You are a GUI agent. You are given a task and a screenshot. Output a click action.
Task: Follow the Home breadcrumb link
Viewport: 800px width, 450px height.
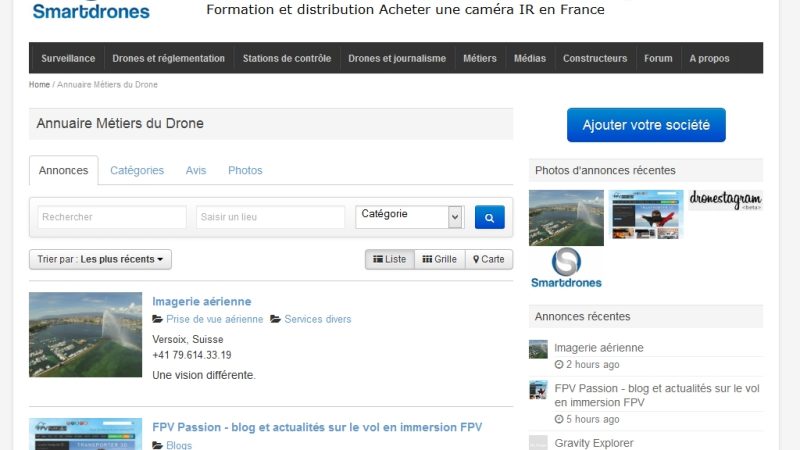pos(39,85)
